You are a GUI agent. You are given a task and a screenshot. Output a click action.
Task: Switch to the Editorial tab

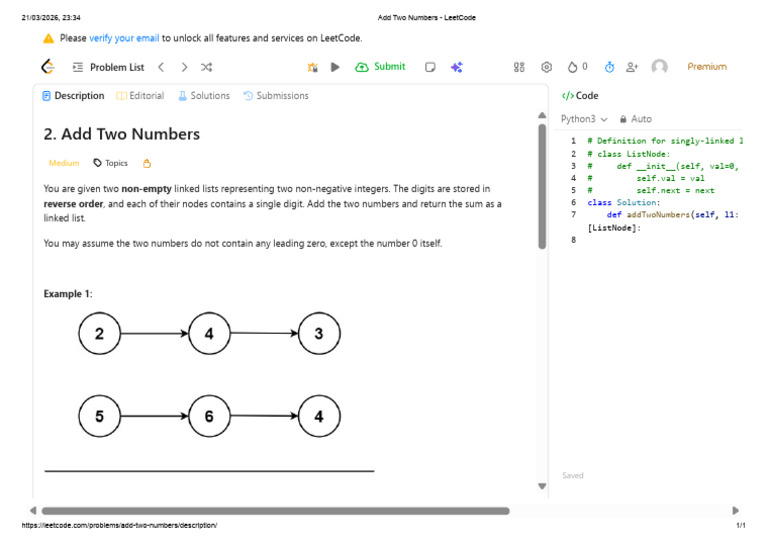pos(140,95)
